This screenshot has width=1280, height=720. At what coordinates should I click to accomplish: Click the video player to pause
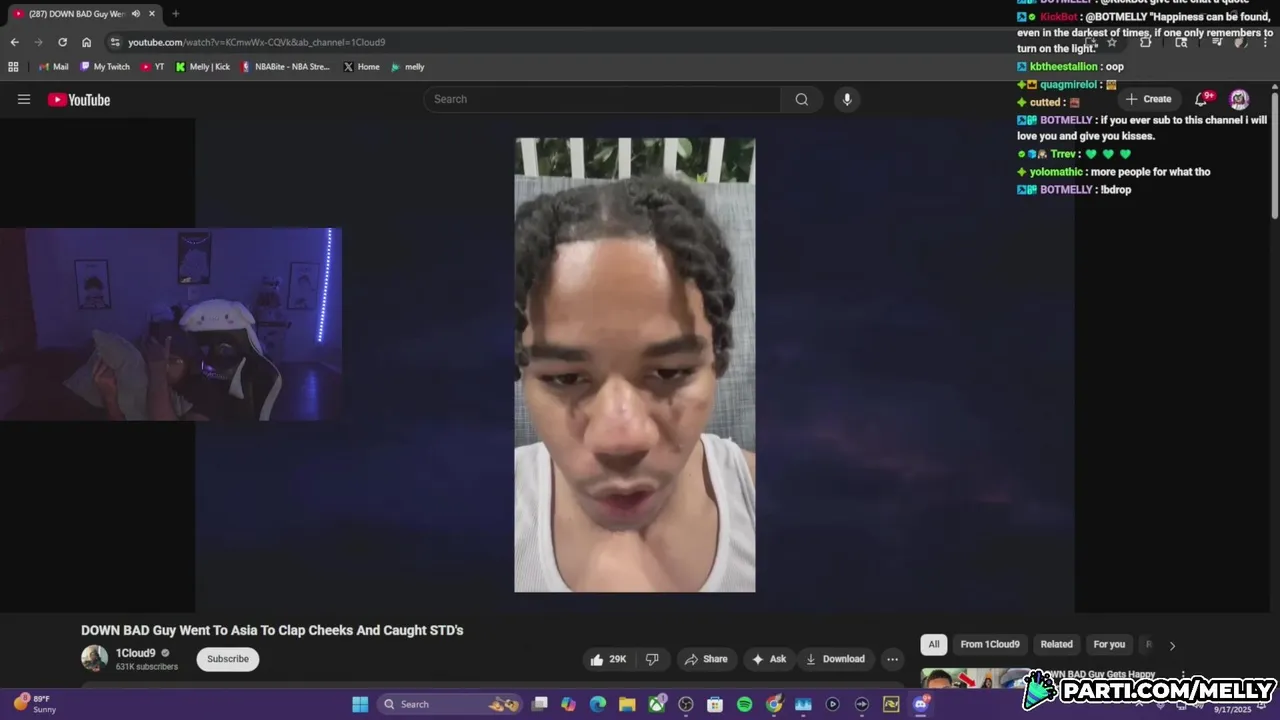tap(635, 365)
